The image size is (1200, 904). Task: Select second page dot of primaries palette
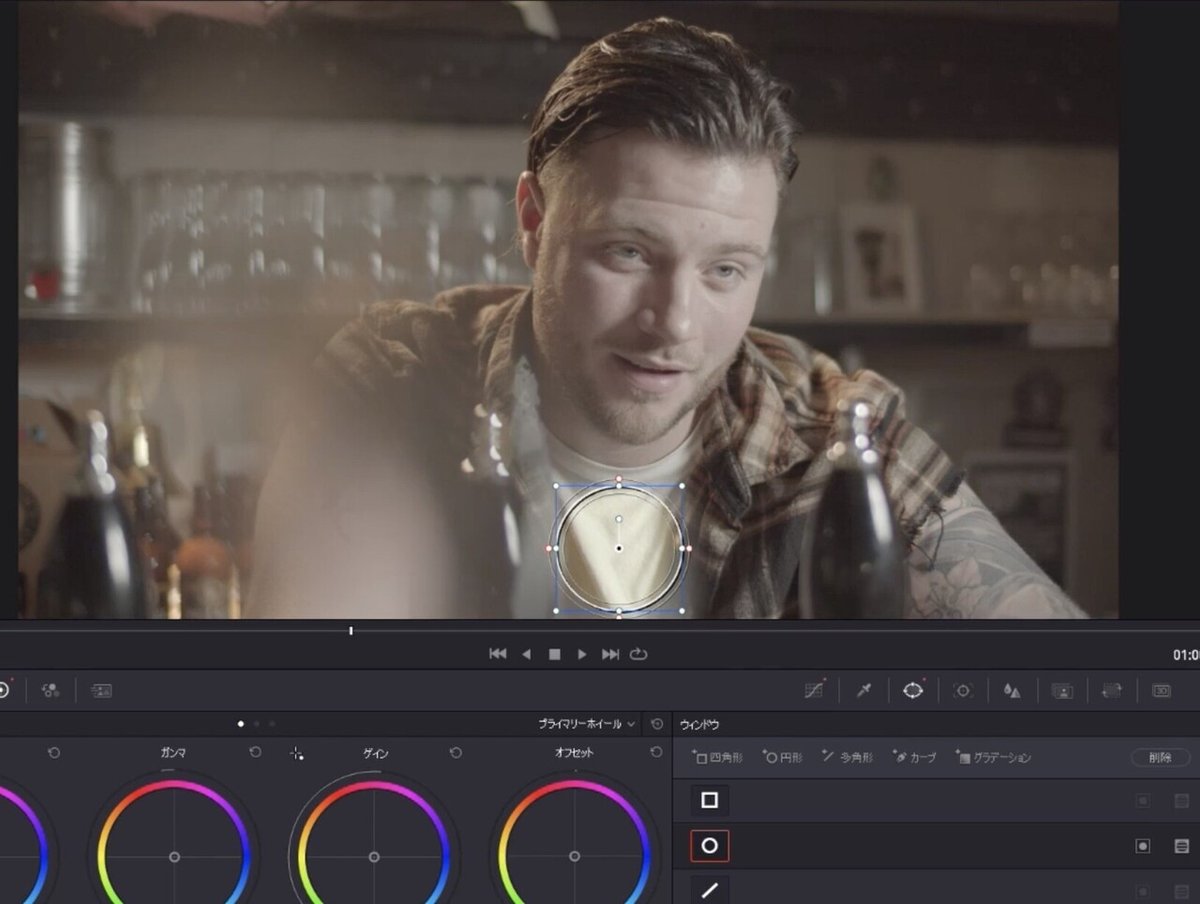256,723
